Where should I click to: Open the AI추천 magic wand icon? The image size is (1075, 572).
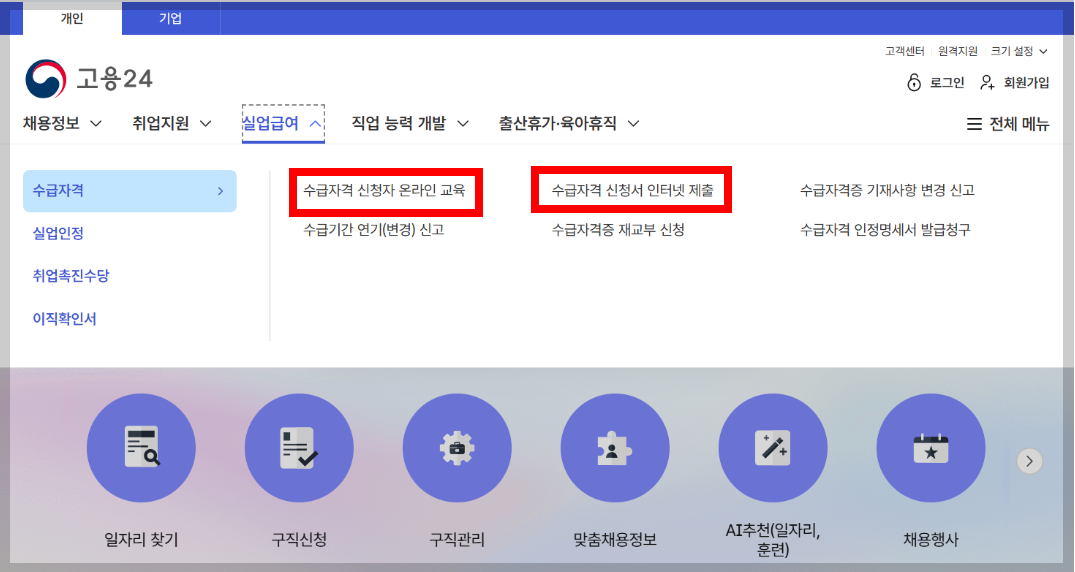tap(773, 448)
